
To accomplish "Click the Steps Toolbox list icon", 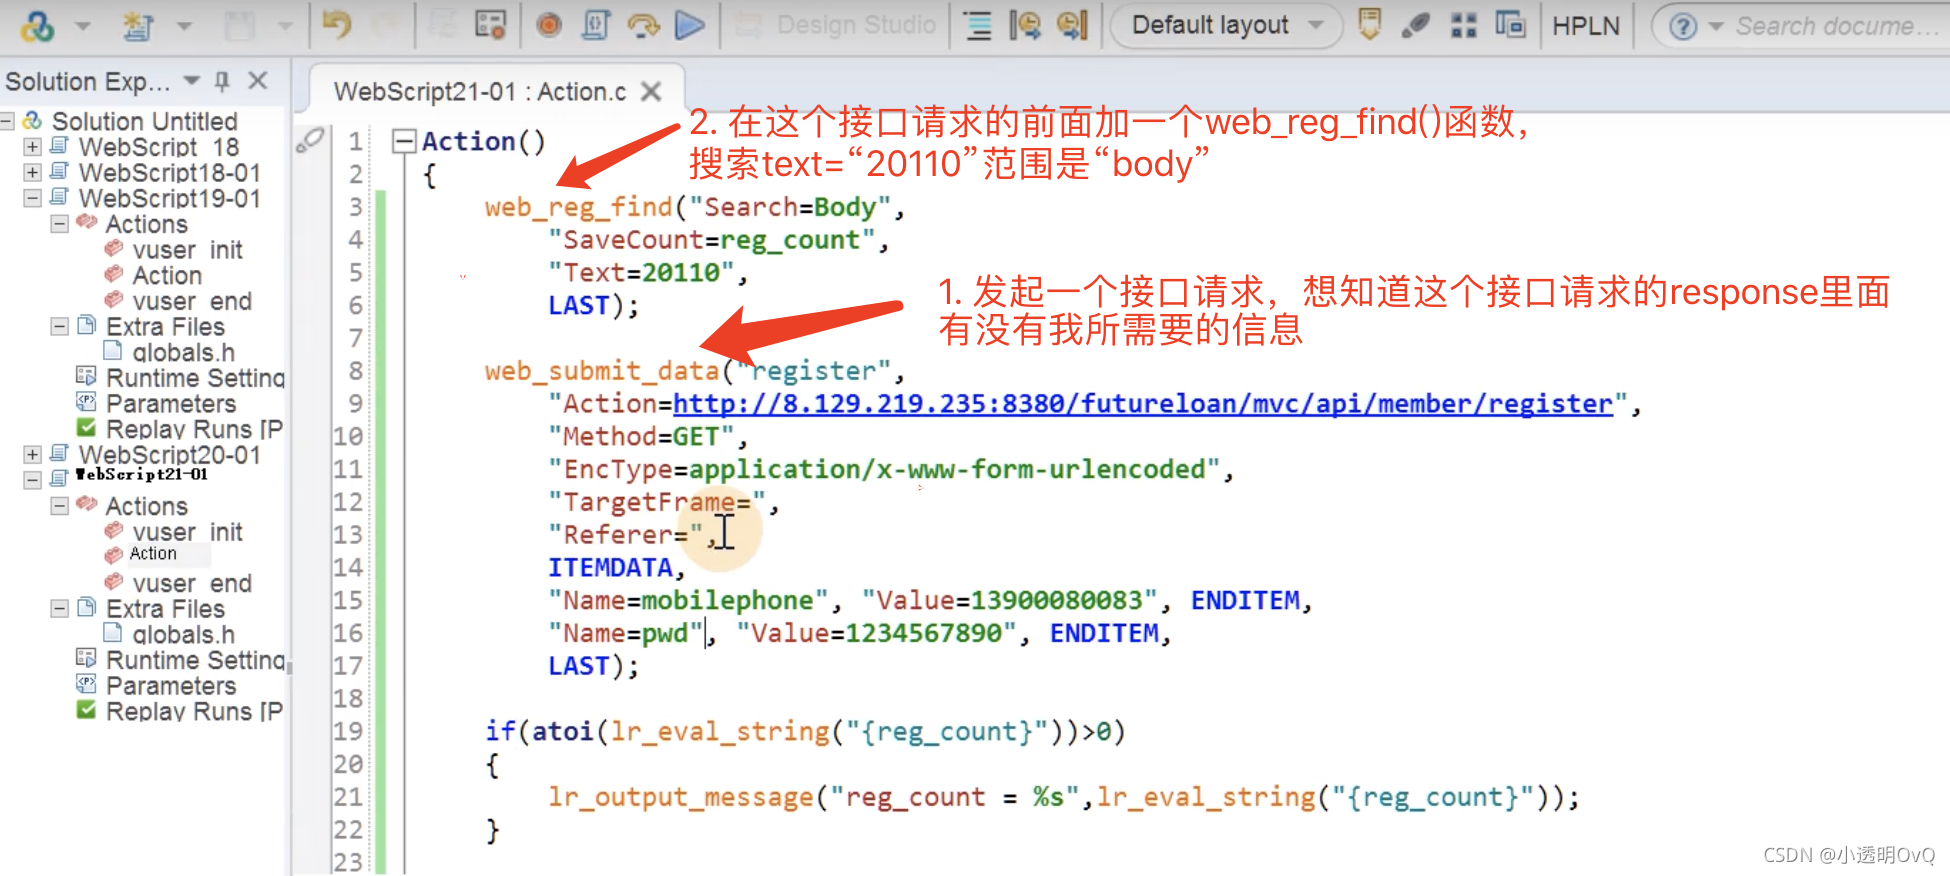I will coord(978,26).
